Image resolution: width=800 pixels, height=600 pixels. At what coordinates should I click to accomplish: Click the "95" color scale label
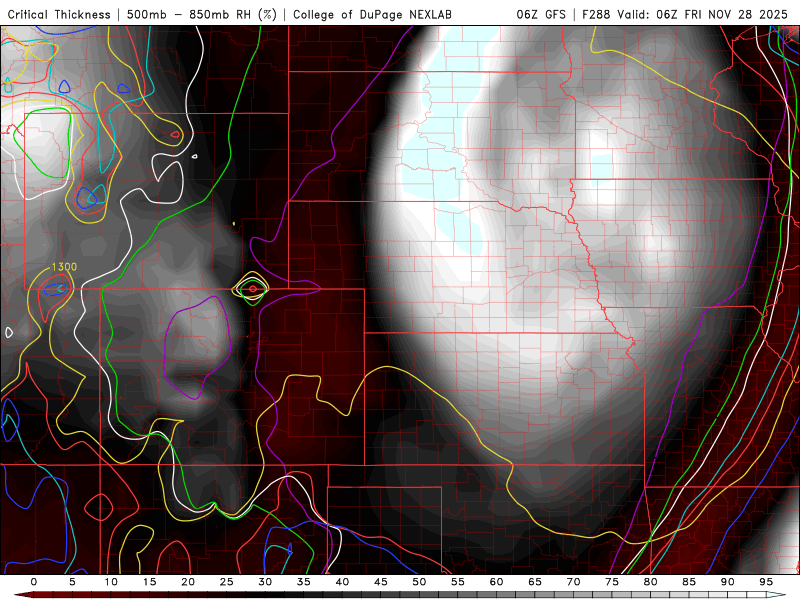click(x=766, y=582)
